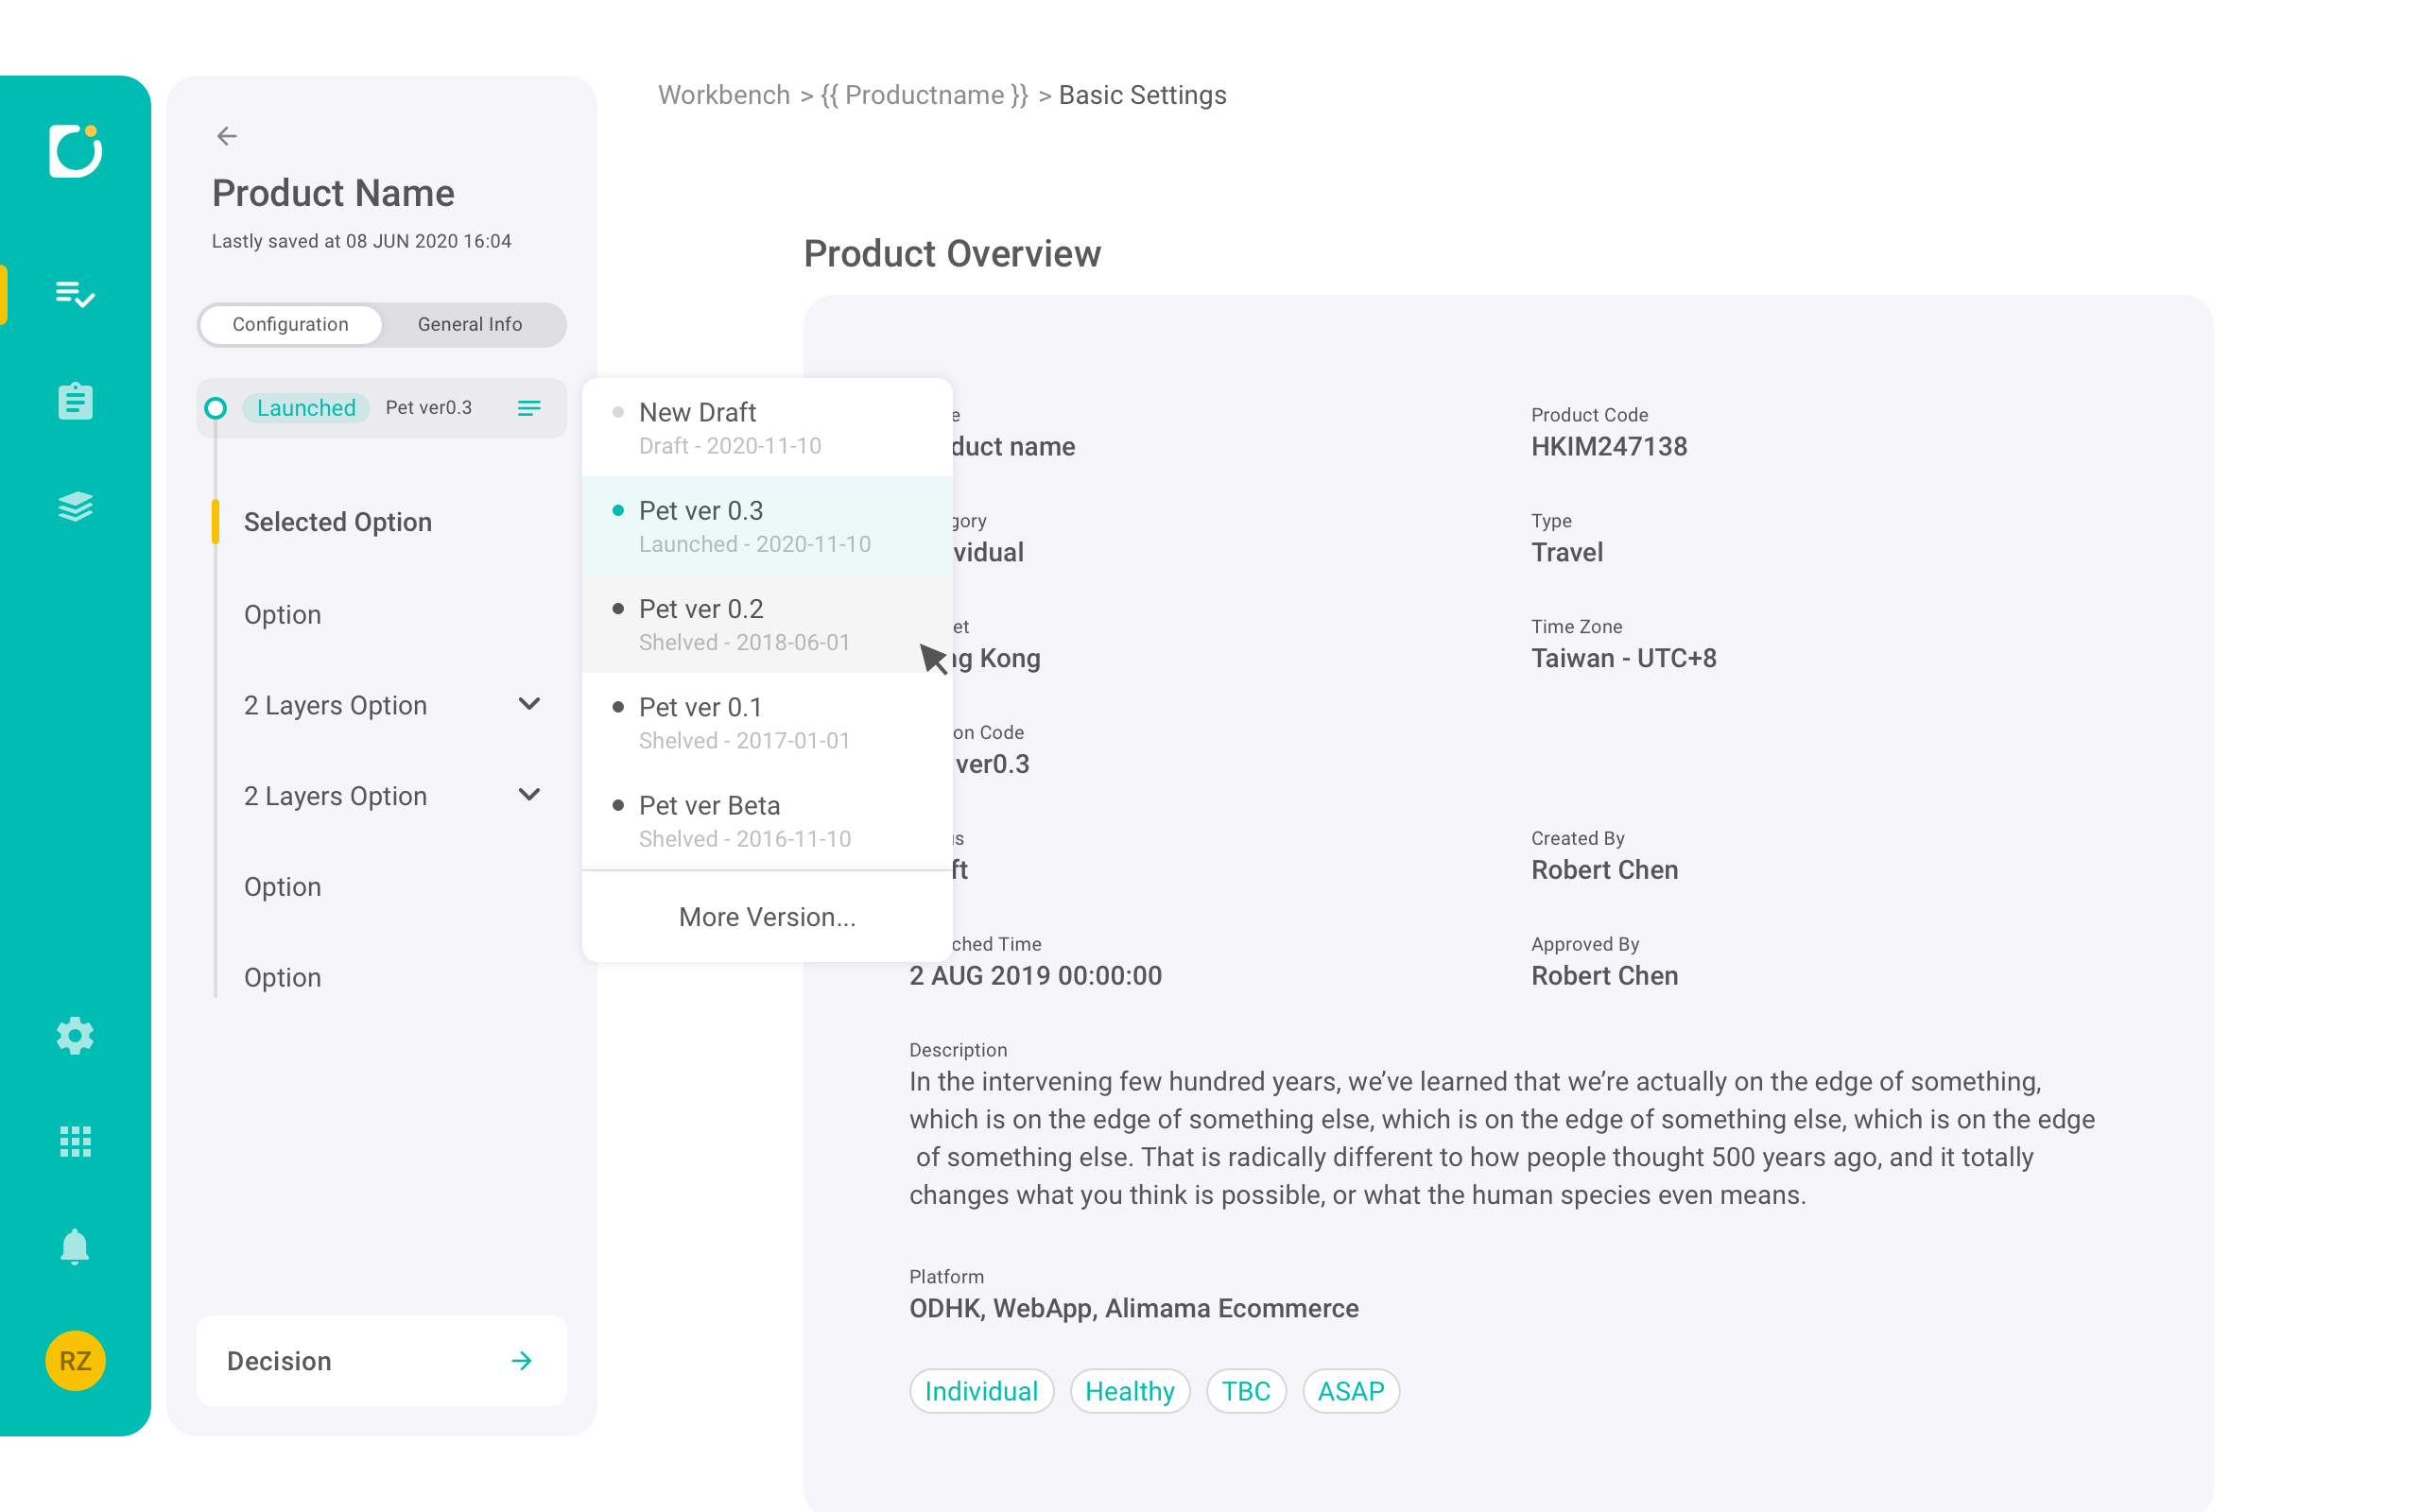The width and height of the screenshot is (2420, 1512).
Task: Open settings gear in the sidebar
Action: pos(75,1036)
